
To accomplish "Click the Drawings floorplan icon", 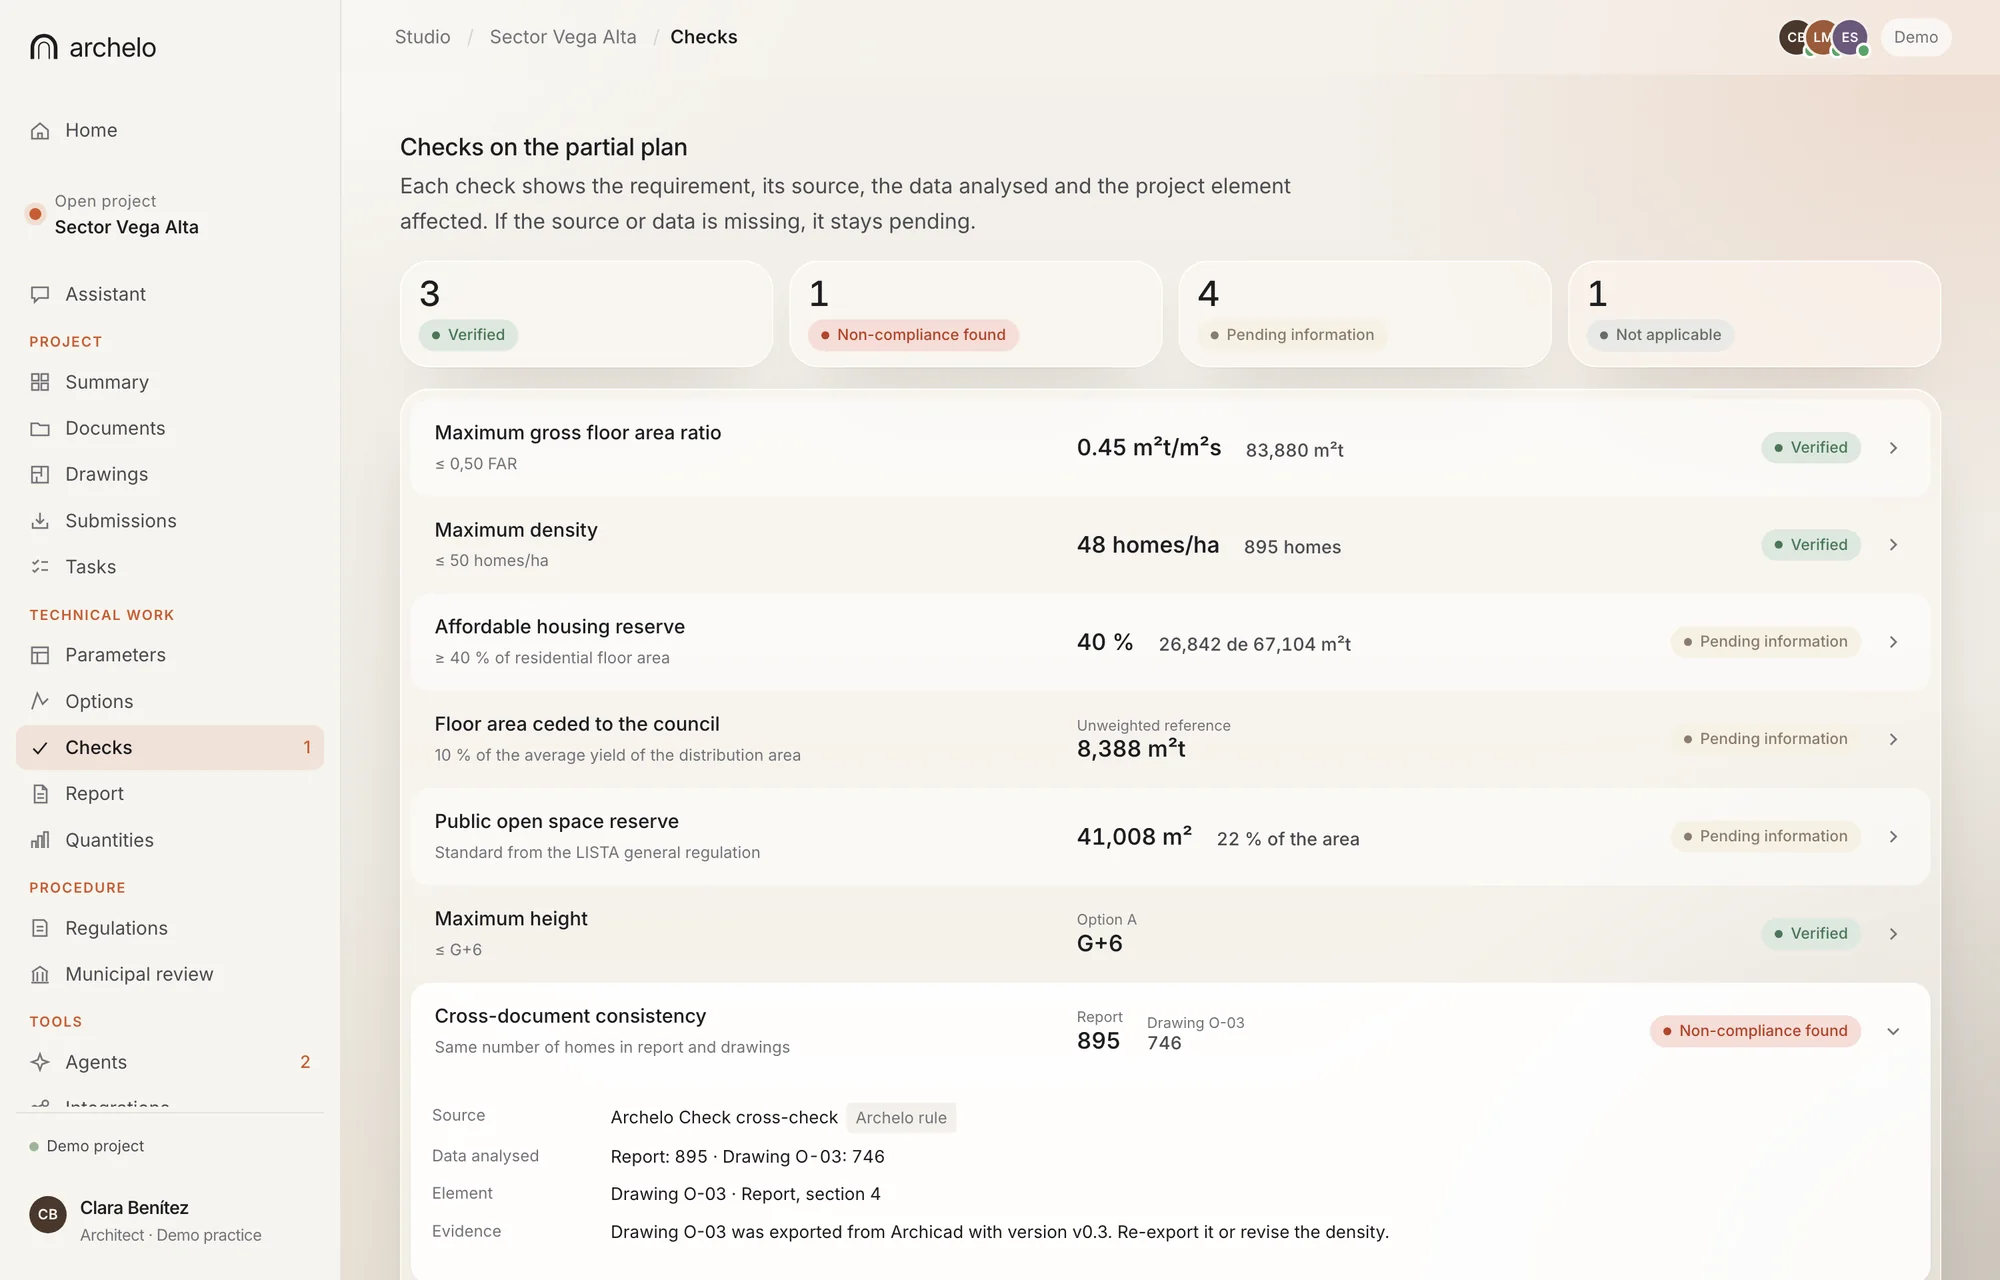I will point(40,474).
